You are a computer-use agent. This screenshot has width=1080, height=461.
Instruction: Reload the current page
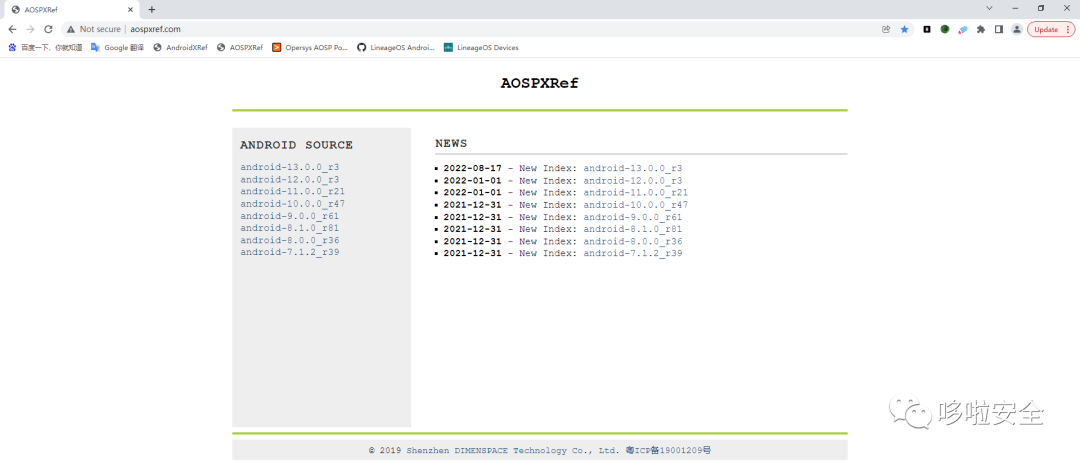tap(48, 30)
